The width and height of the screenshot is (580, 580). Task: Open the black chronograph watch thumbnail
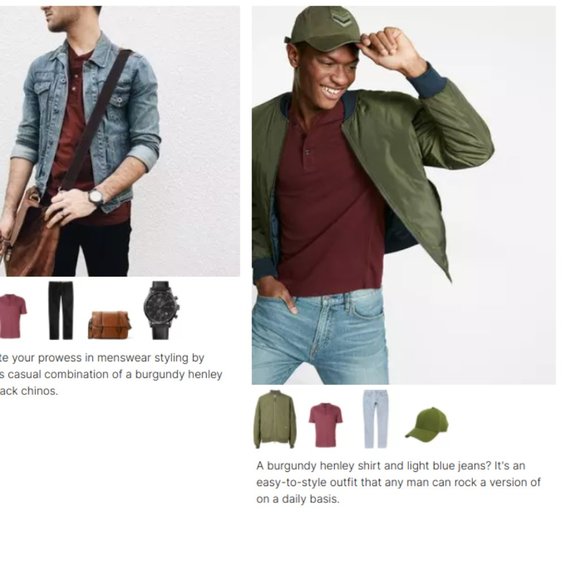point(162,310)
